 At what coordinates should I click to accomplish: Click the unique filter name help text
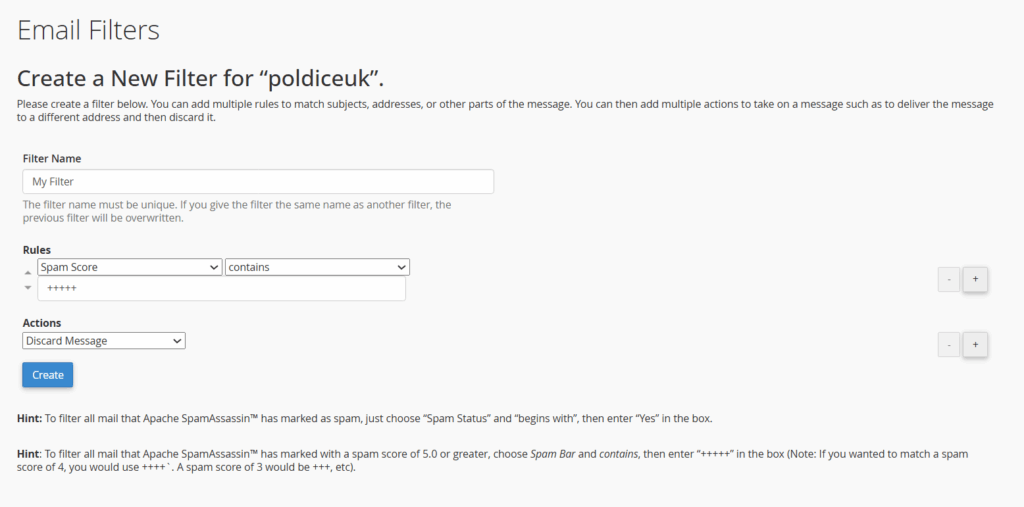pos(237,211)
